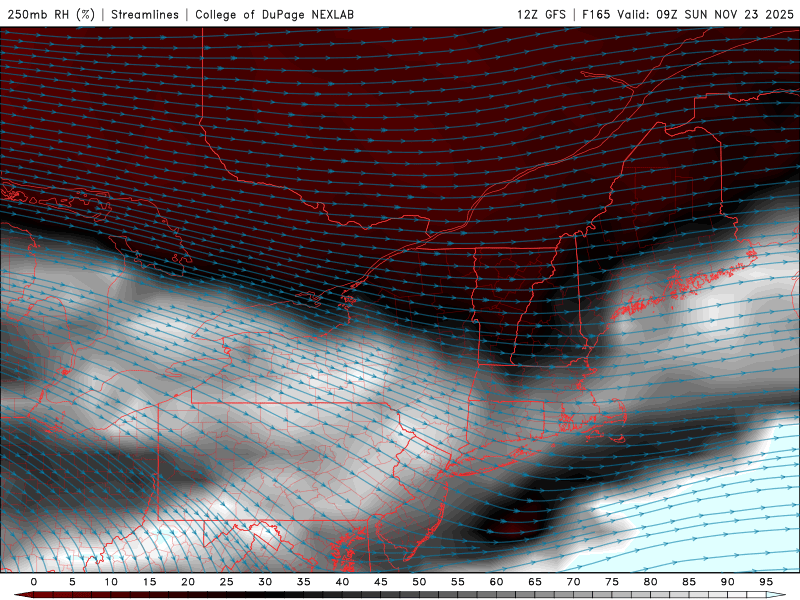Select the colorbar label '65'
800x600 pixels.
pyautogui.click(x=535, y=582)
